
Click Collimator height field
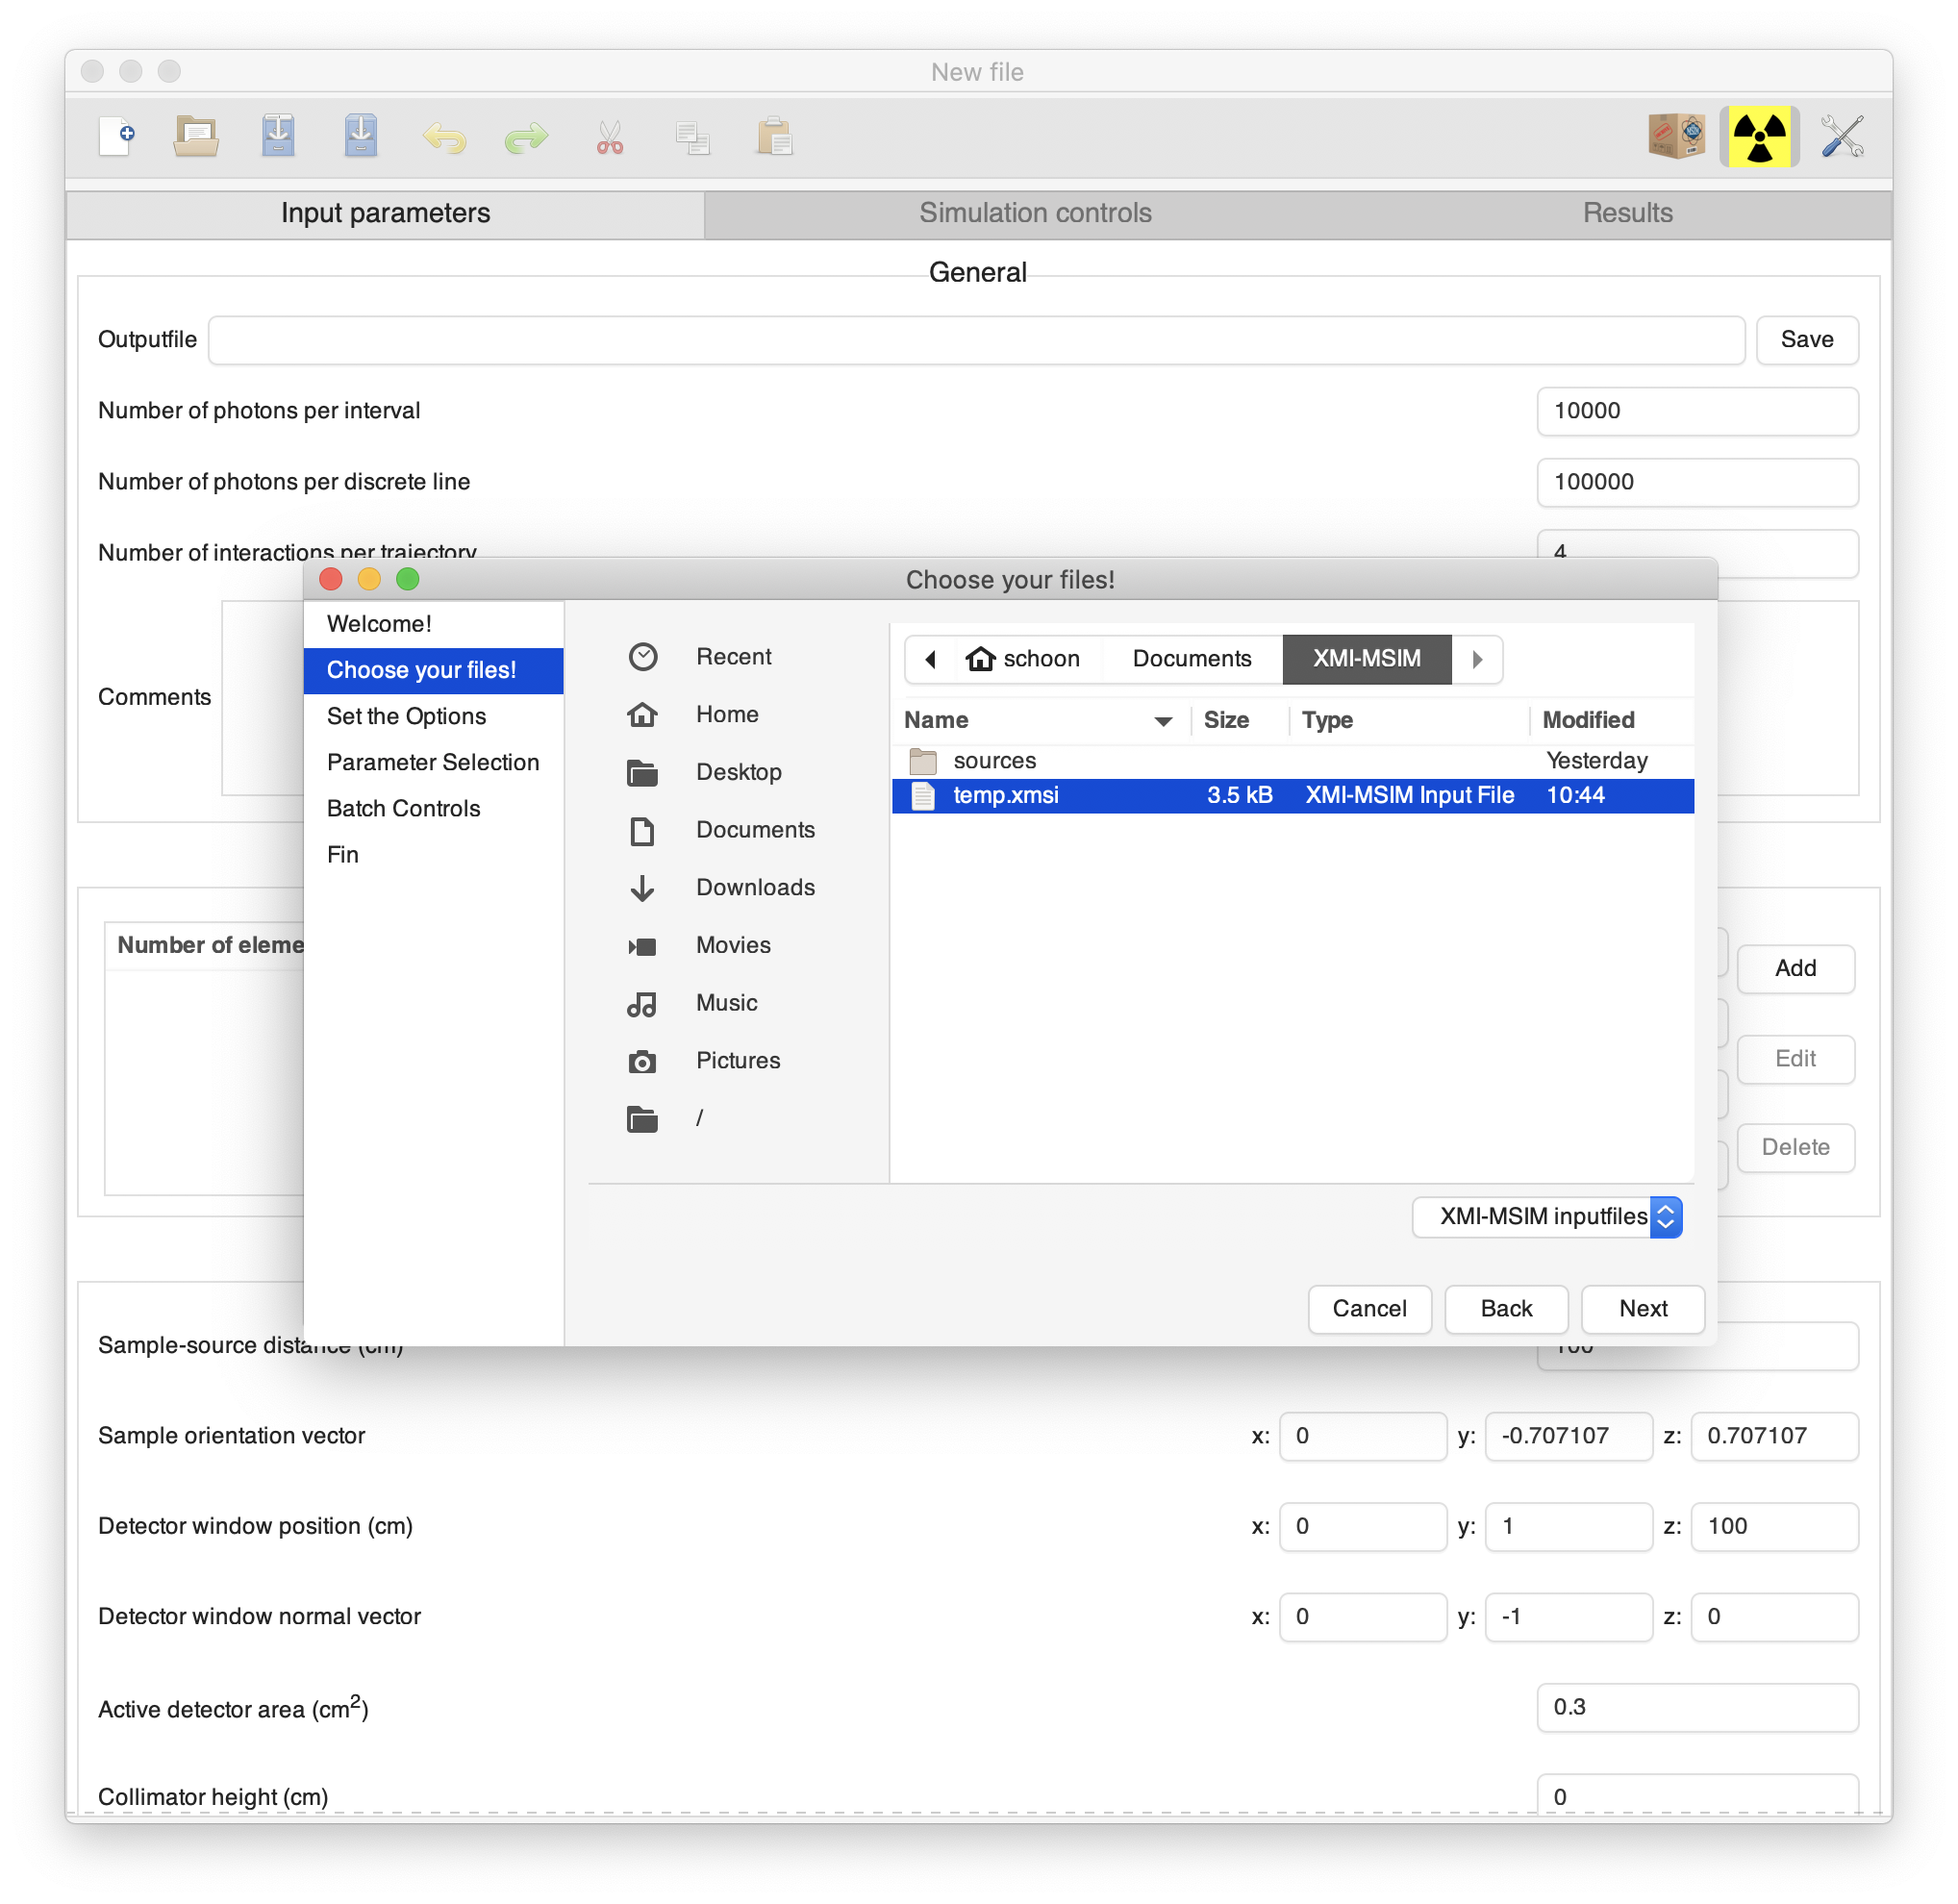(1697, 1795)
